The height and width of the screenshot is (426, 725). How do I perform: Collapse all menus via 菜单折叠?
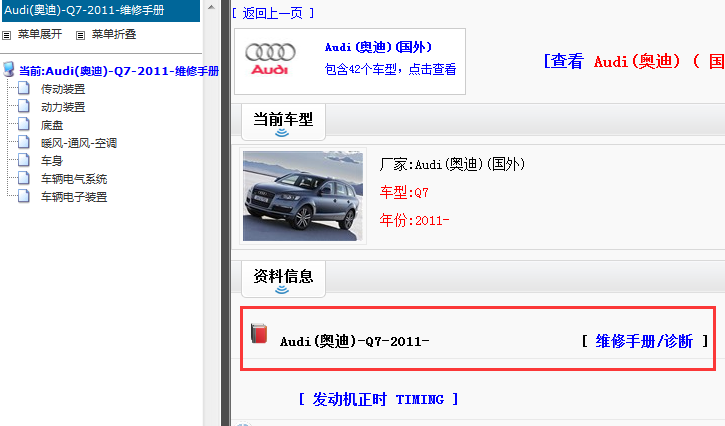pyautogui.click(x=114, y=34)
